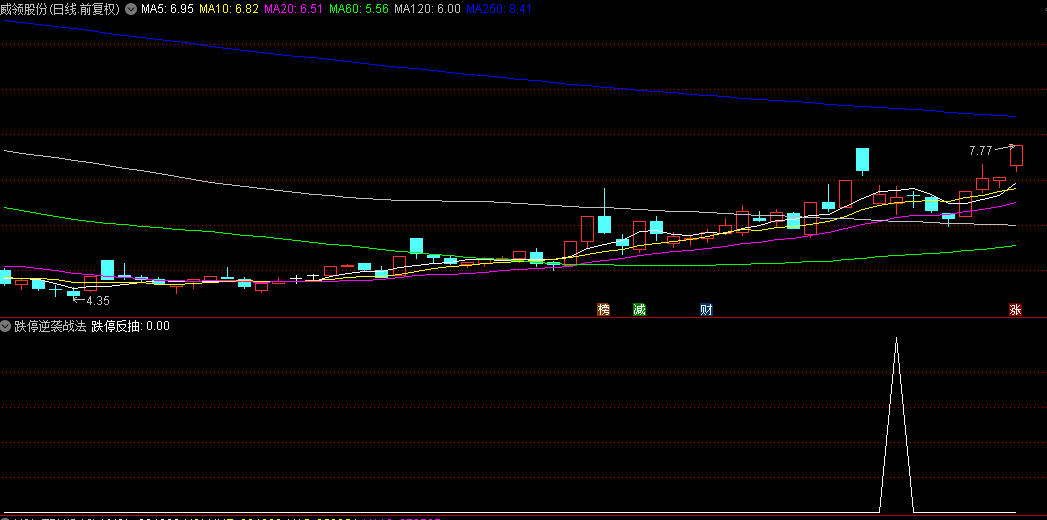Click the yellow MA10: 6.82 label
Viewport: 1047px width, 520px height.
tap(229, 9)
